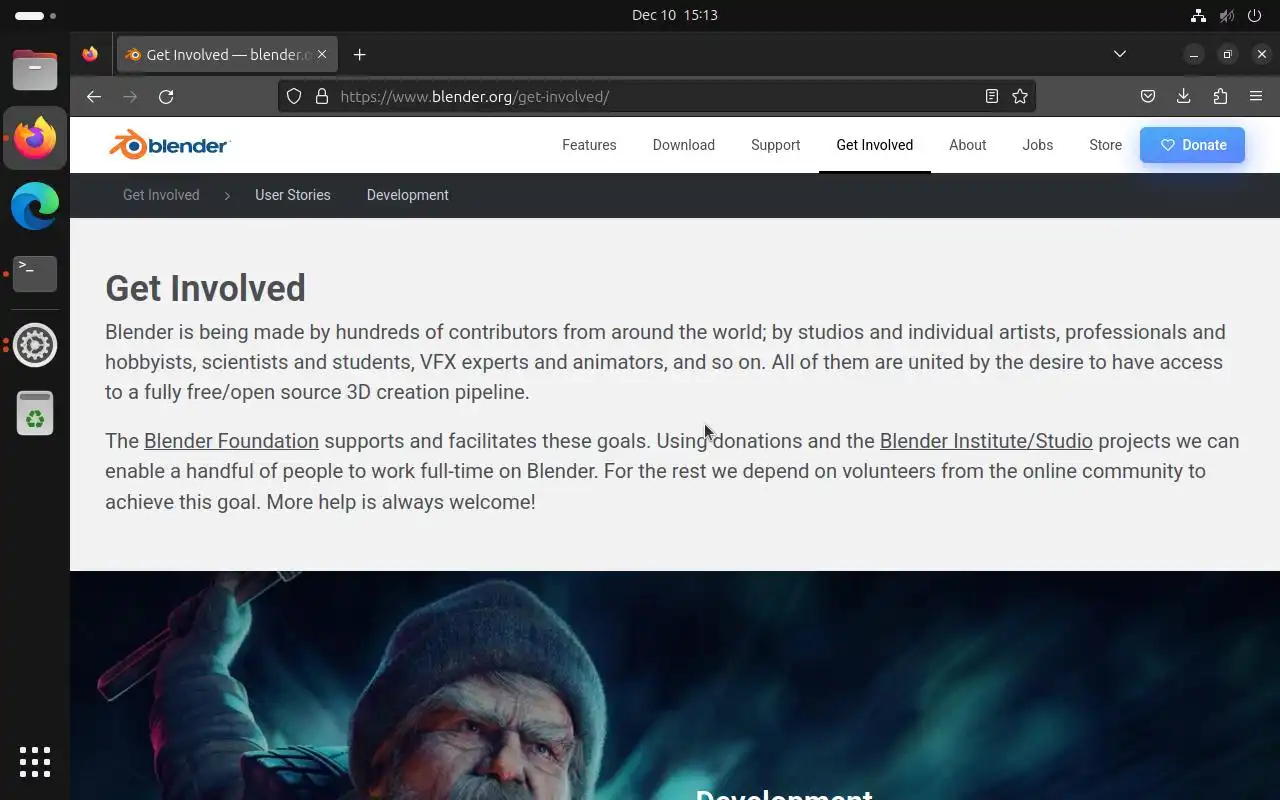Click Get Involved breadcrumb in the subnav
Viewport: 1280px width, 800px height.
[161, 195]
